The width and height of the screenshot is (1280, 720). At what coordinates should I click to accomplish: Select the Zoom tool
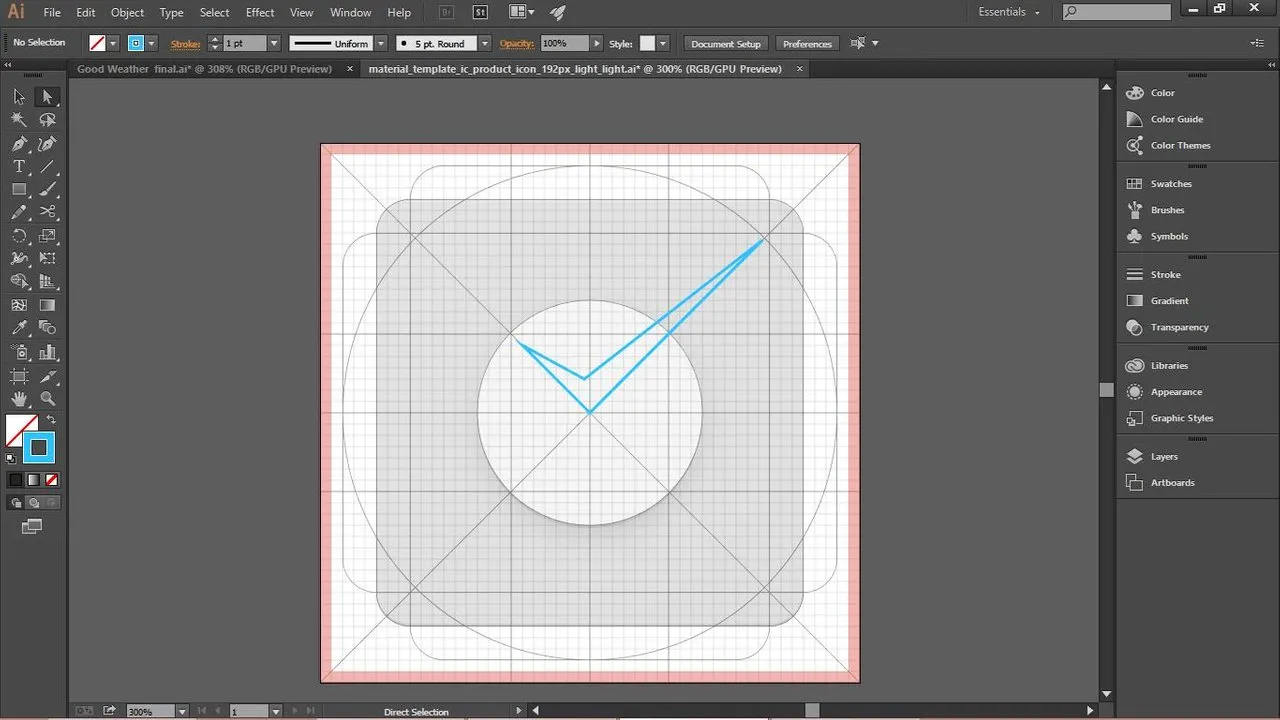tap(47, 399)
